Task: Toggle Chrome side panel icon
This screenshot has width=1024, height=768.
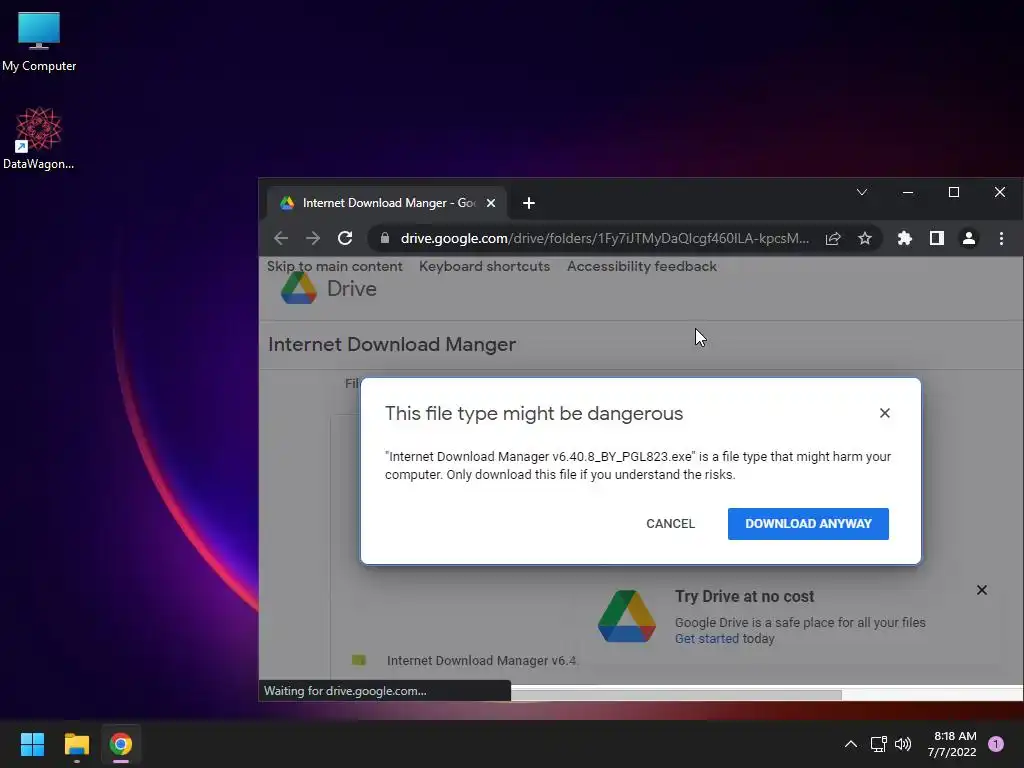Action: click(x=936, y=238)
